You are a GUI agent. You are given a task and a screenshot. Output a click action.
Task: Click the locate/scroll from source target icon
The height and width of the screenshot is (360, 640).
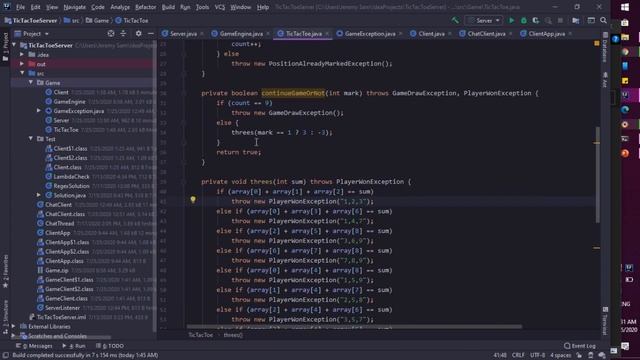[111, 33]
